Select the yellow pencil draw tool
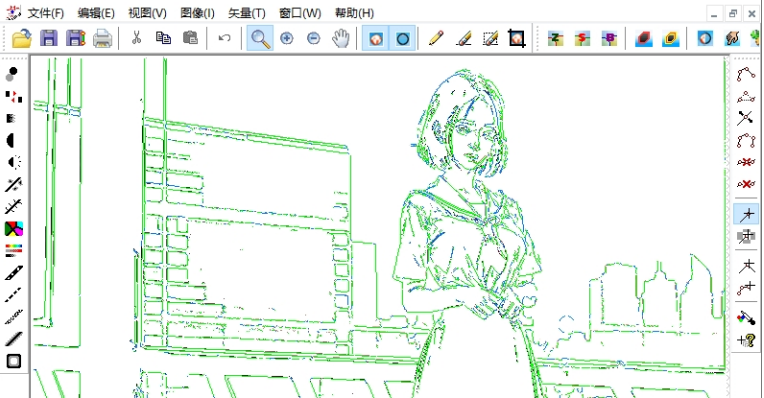 [x=436, y=38]
